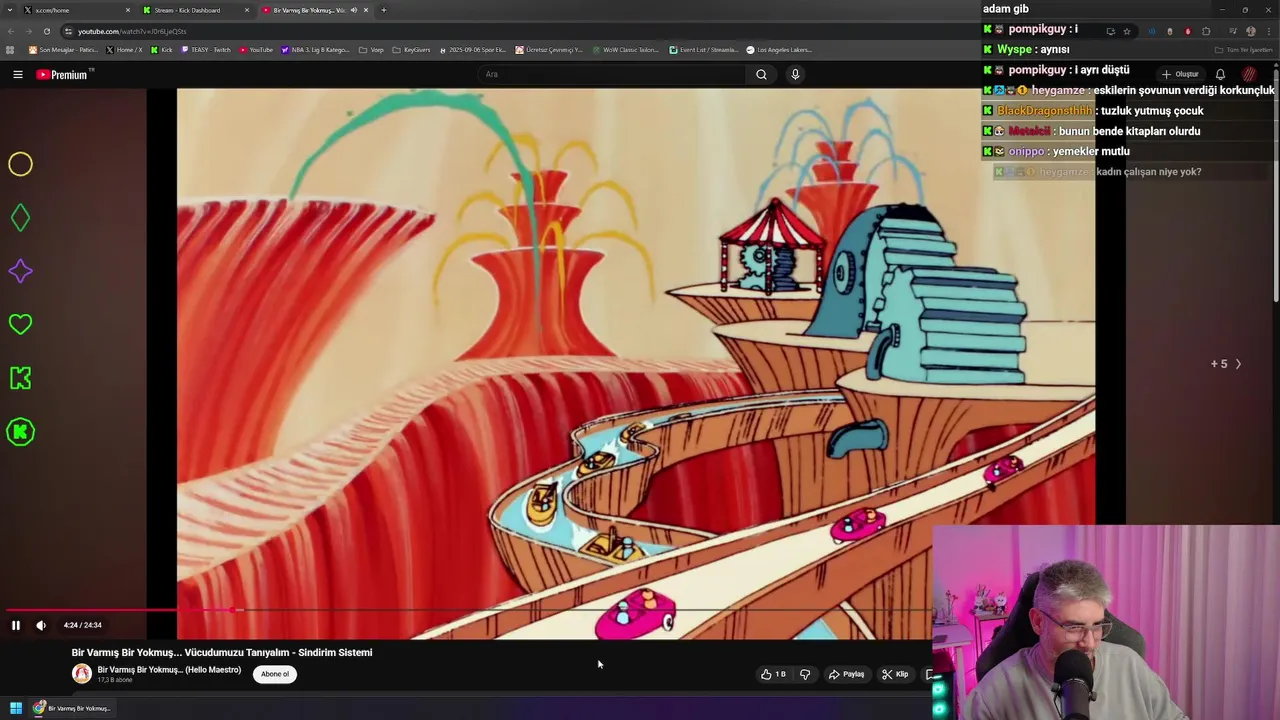Viewport: 1280px width, 720px height.
Task: Bookmark this page with the star icon
Action: coord(1127,31)
